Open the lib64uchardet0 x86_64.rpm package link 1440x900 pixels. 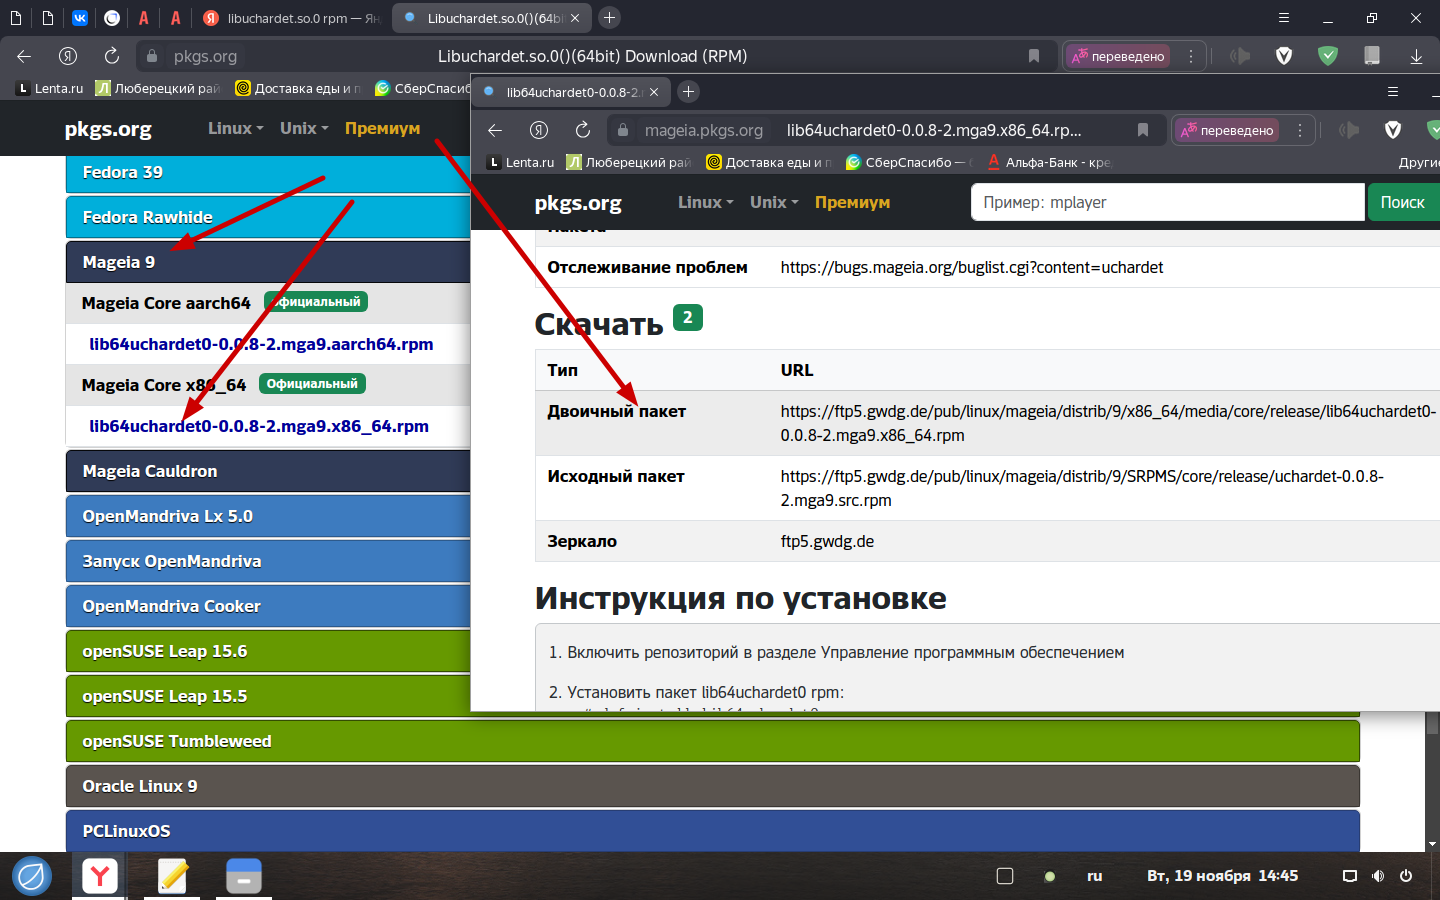tap(259, 426)
